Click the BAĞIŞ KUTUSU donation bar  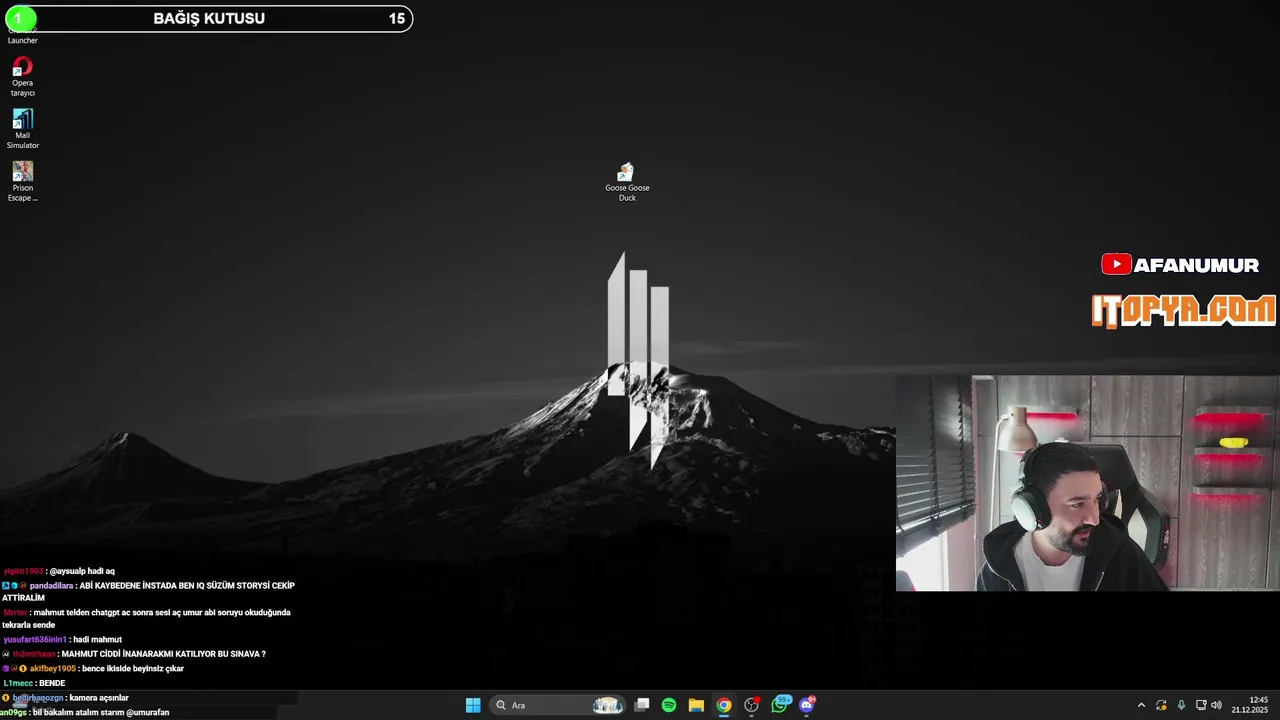tap(208, 18)
